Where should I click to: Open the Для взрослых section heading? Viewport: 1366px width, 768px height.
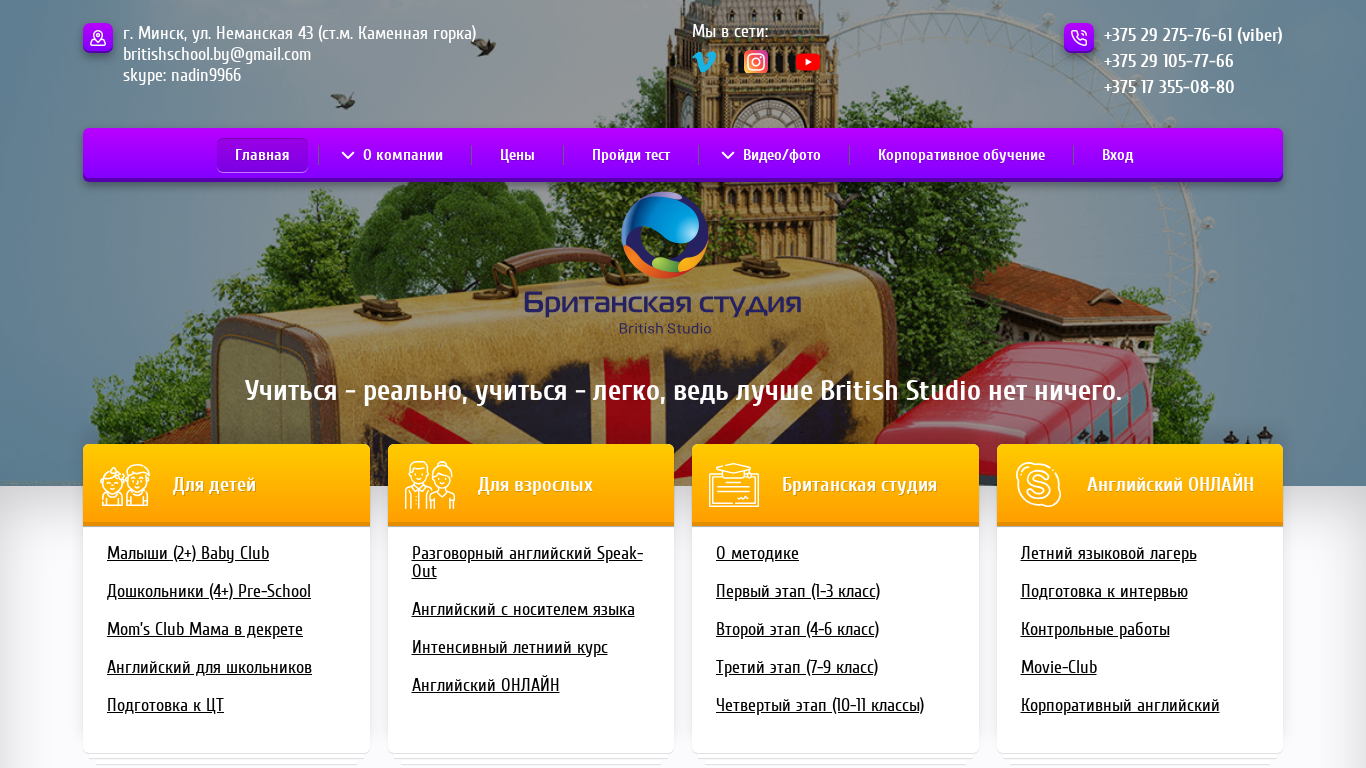[535, 485]
